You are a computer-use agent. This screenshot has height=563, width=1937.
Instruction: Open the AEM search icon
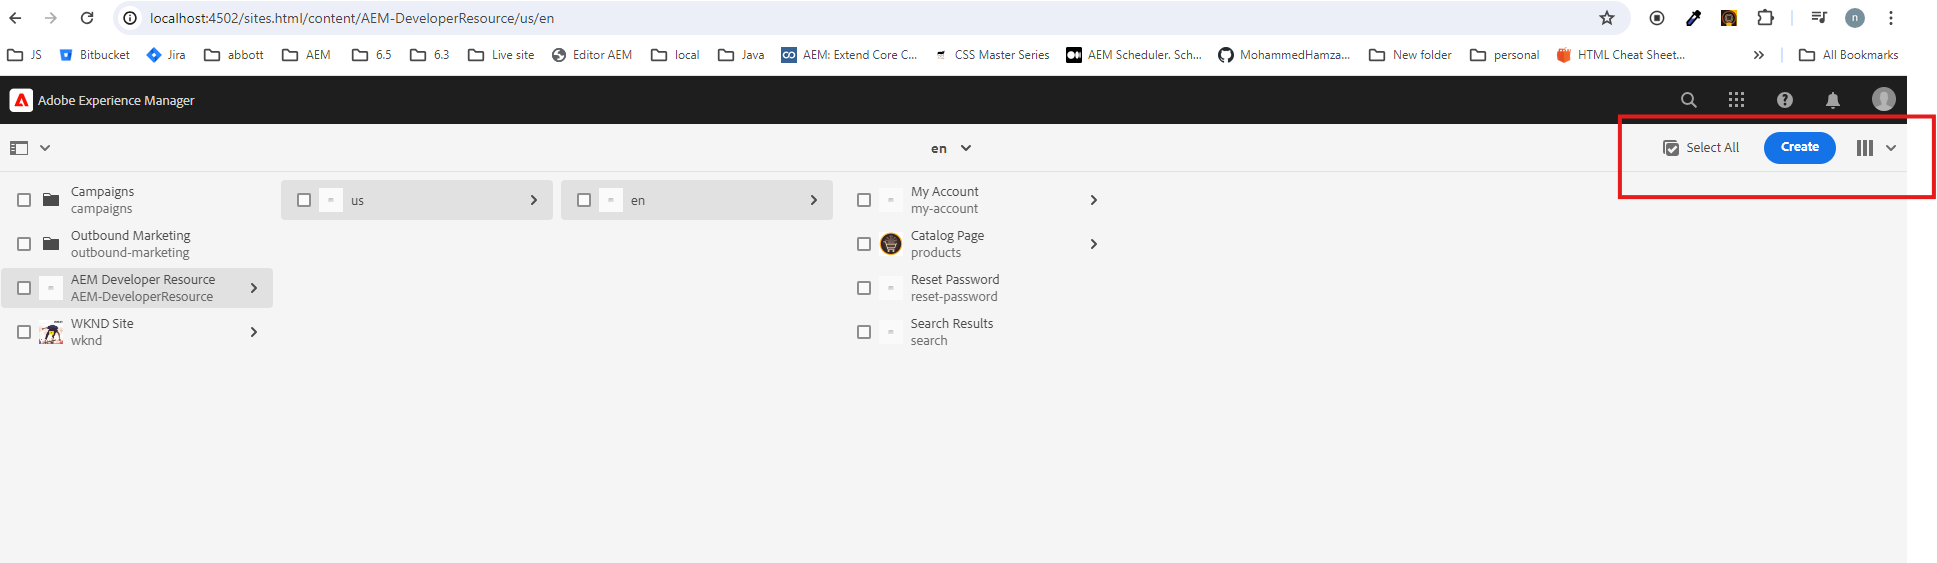[x=1688, y=100]
